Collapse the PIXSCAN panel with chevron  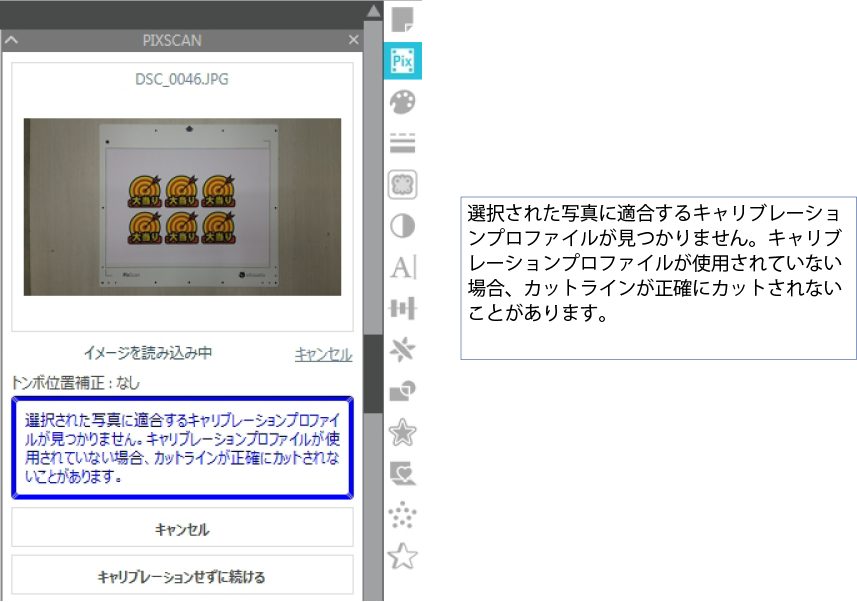(11, 40)
